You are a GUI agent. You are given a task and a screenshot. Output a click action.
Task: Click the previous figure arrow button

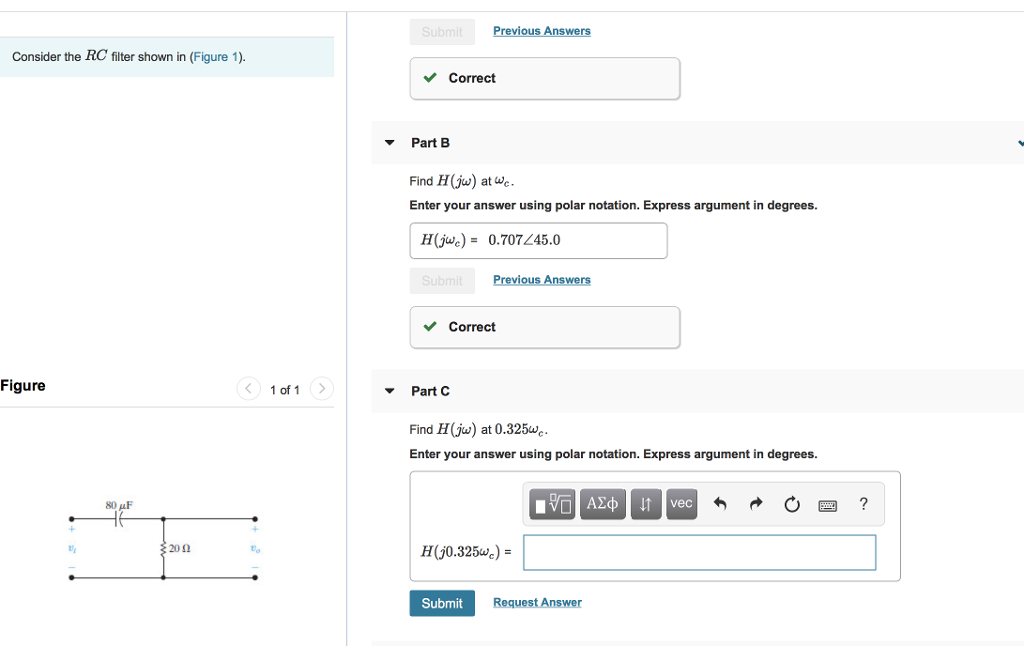click(248, 389)
